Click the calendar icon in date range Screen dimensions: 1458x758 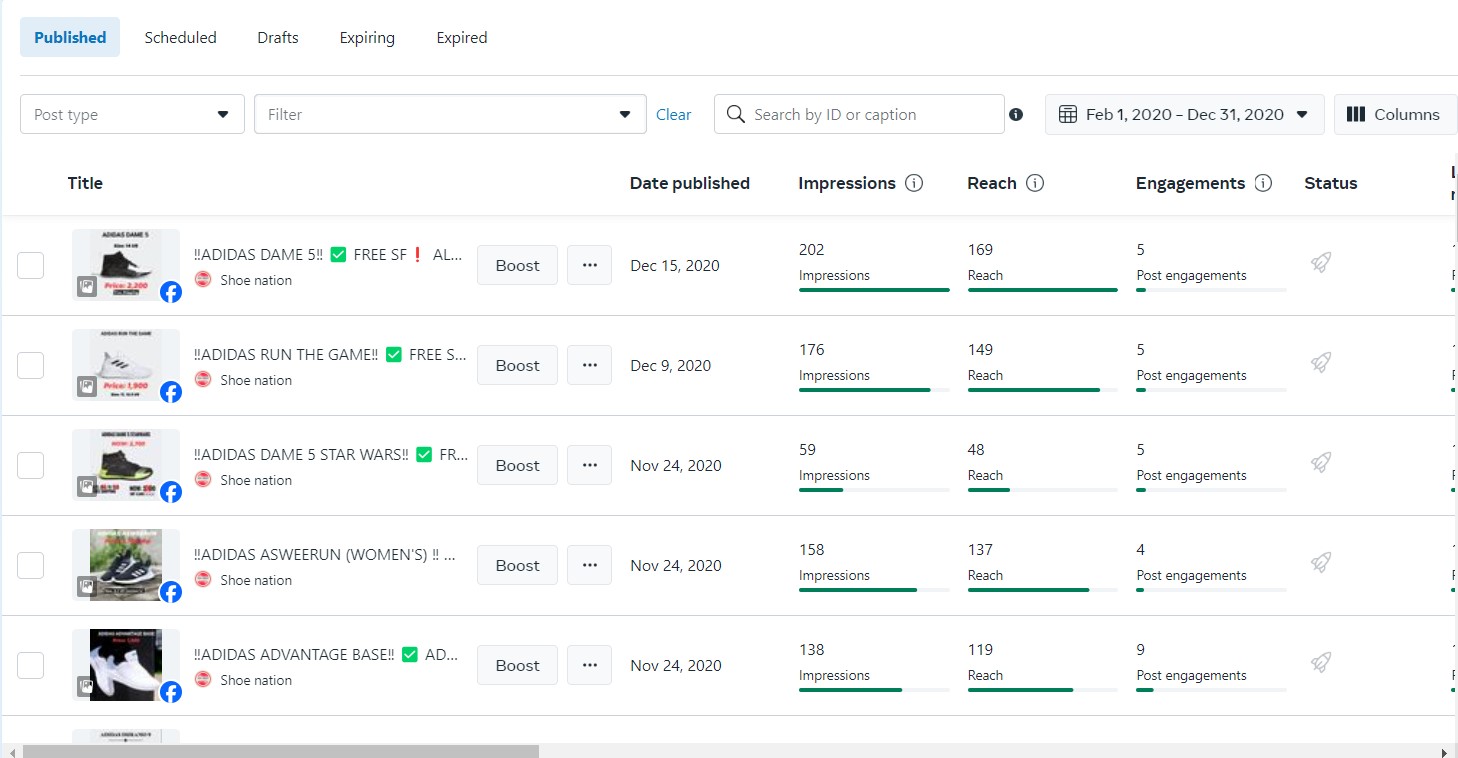pyautogui.click(x=1067, y=114)
